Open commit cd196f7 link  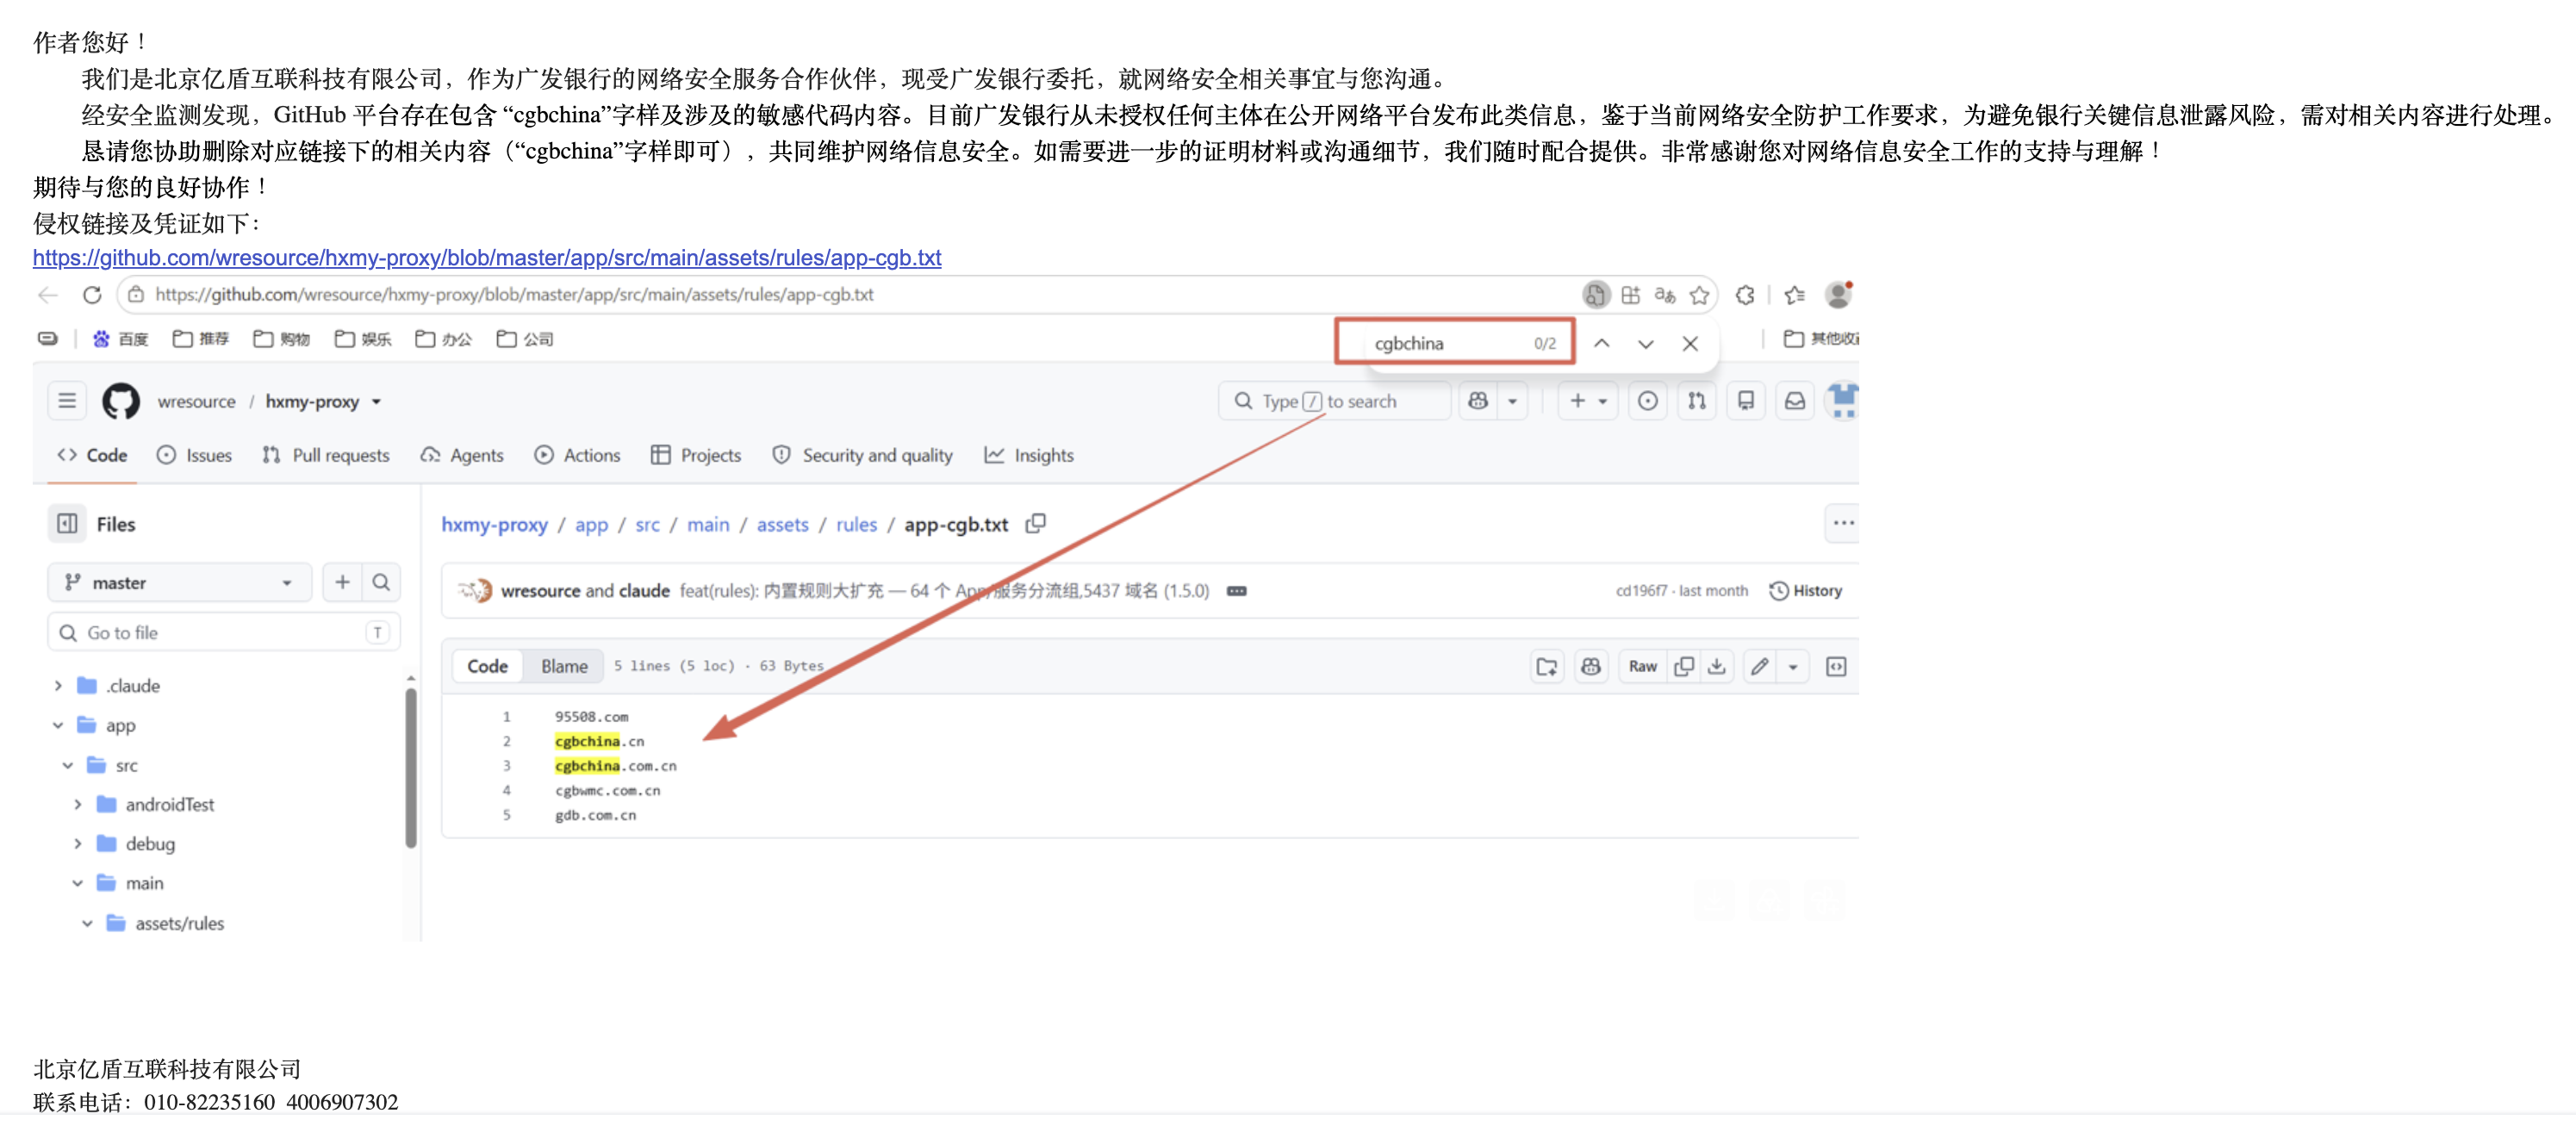tap(1641, 591)
